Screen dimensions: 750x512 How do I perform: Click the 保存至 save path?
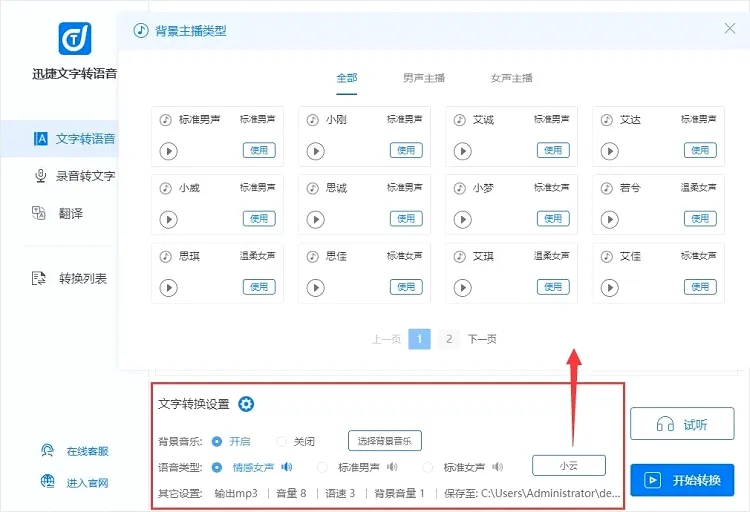coord(532,493)
